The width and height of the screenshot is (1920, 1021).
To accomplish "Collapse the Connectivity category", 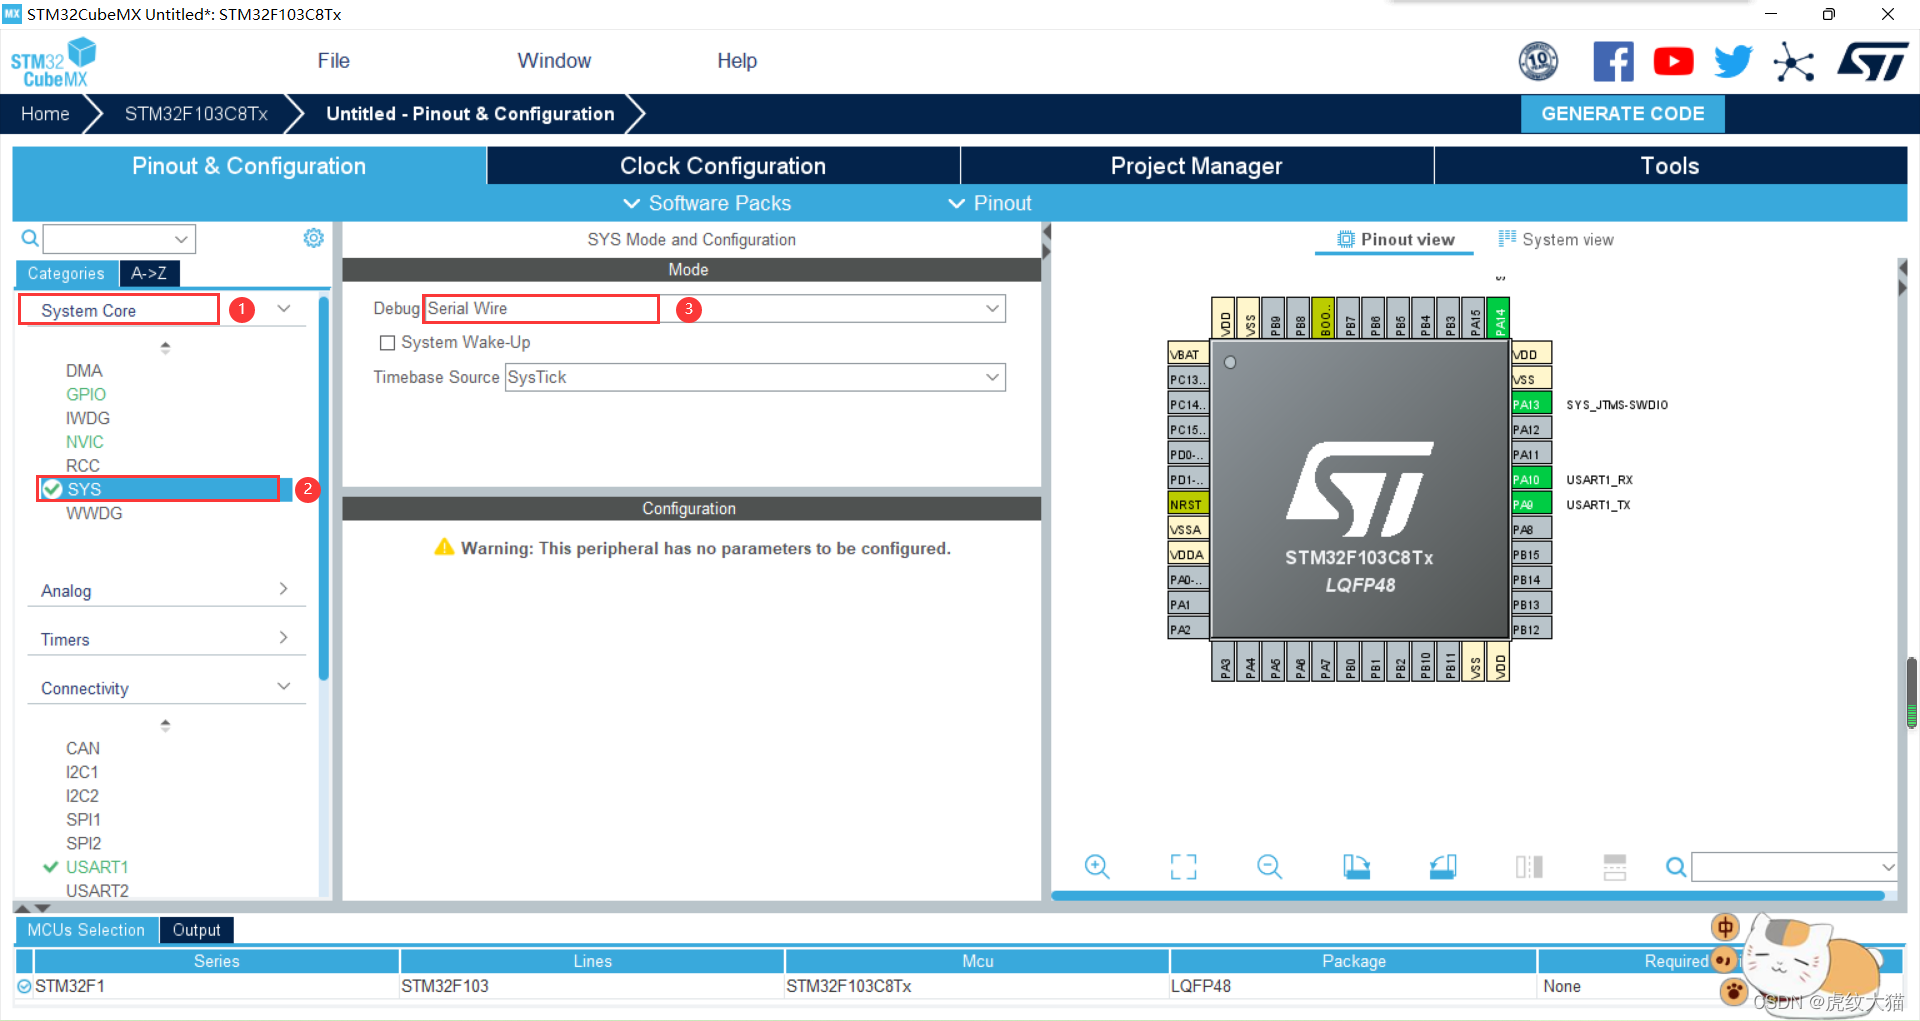I will coord(284,686).
